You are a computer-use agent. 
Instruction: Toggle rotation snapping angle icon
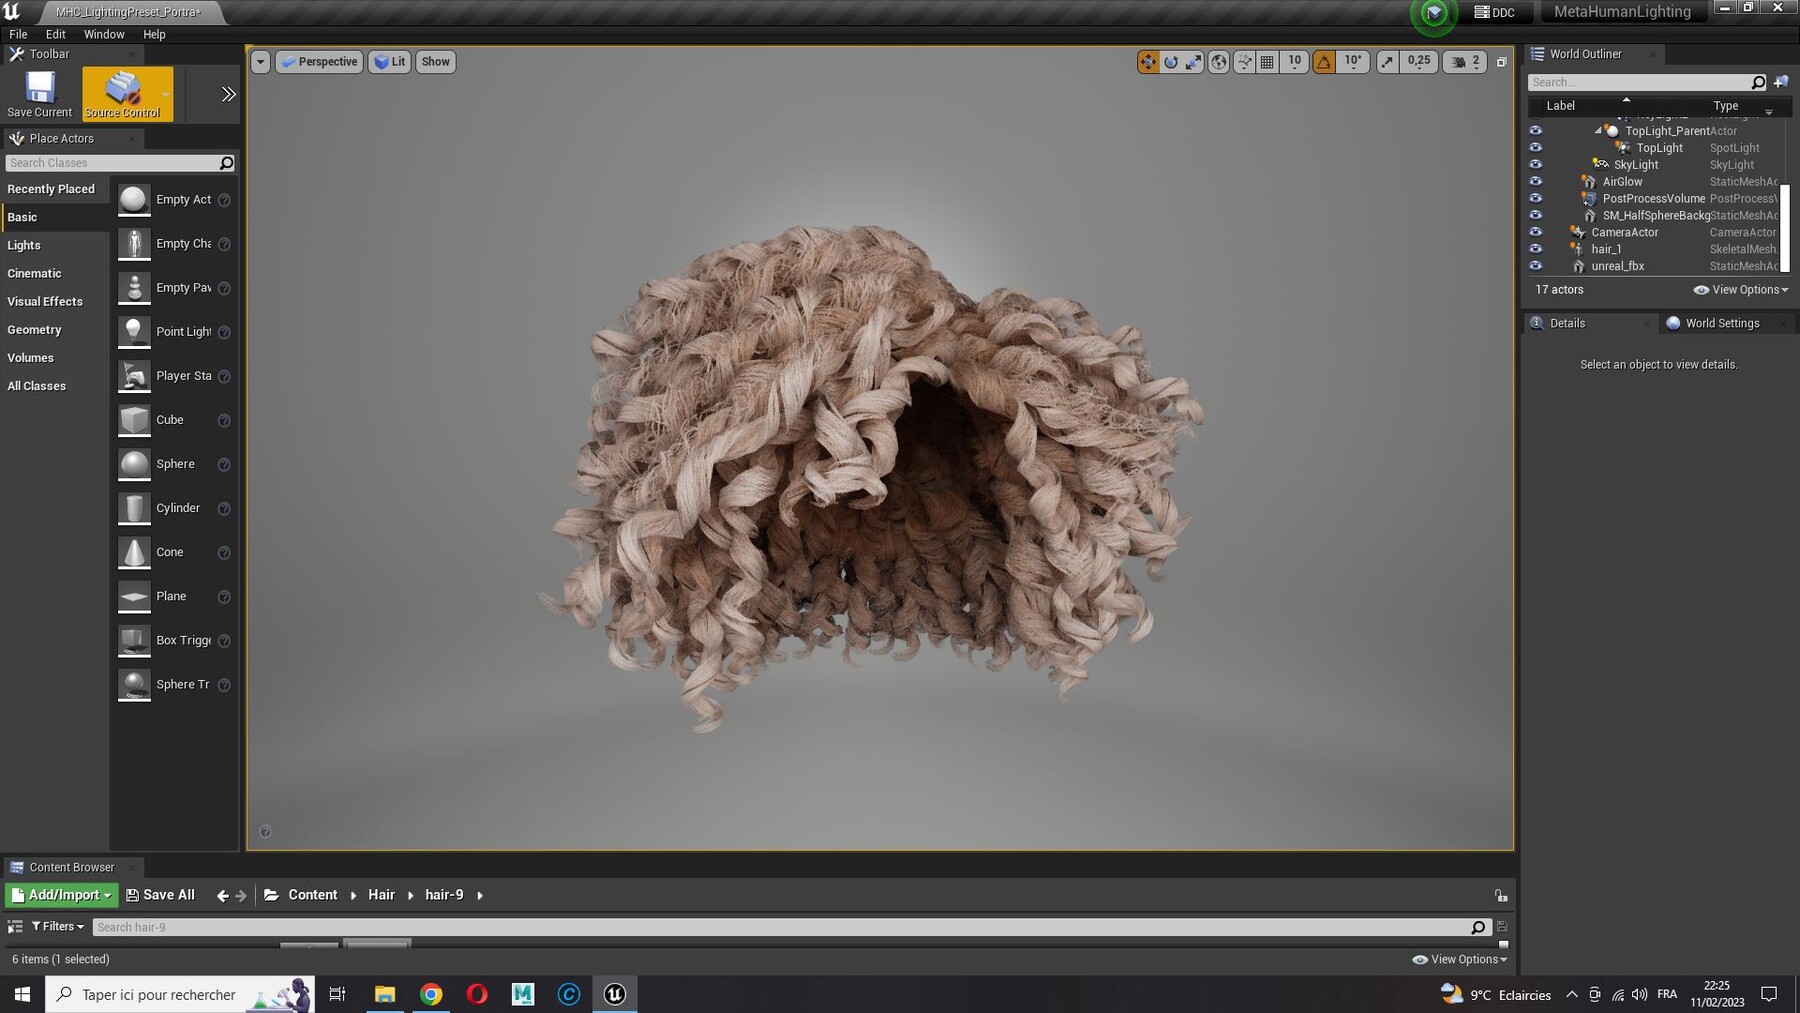pyautogui.click(x=1324, y=62)
